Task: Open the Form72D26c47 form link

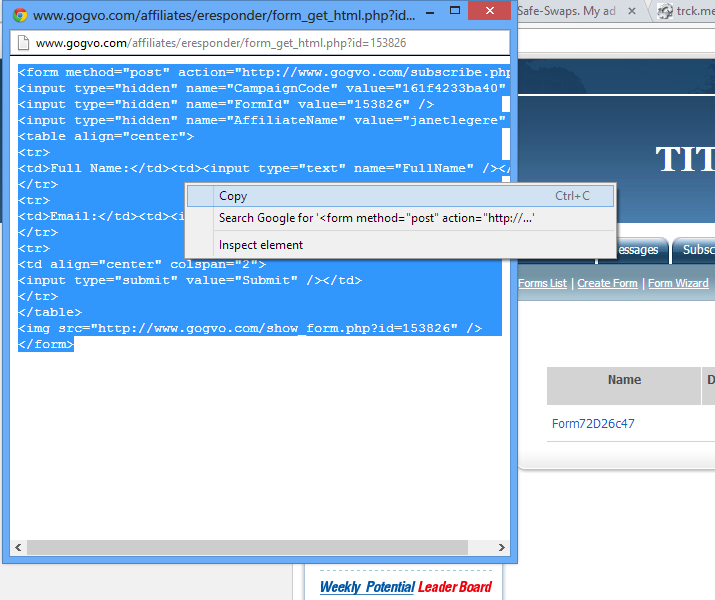Action: coord(593,423)
